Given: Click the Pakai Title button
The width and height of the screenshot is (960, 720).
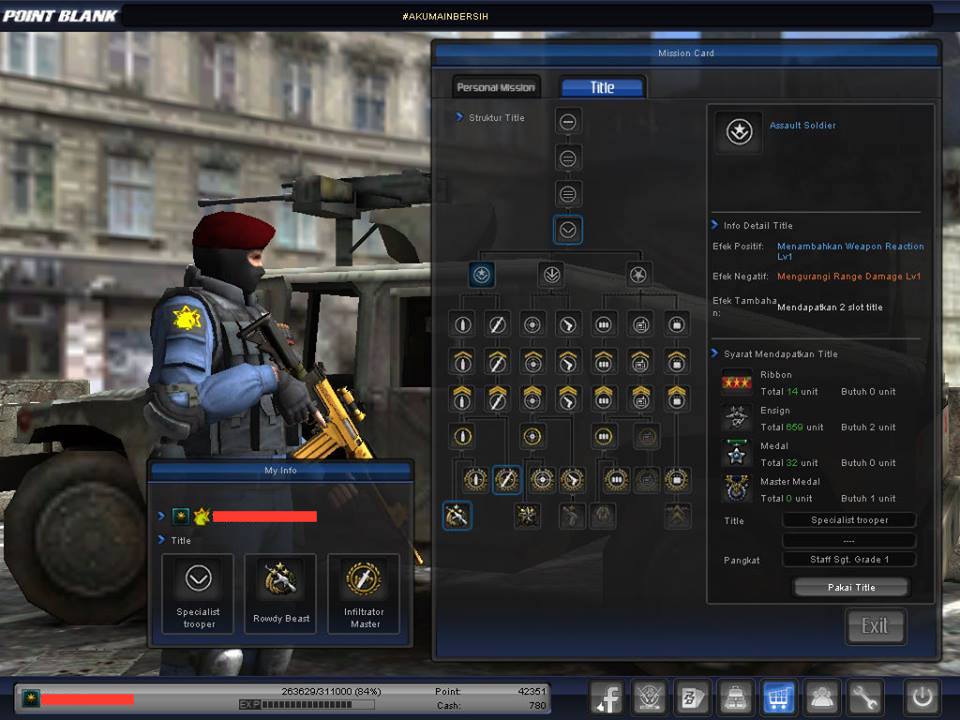Looking at the screenshot, I should [x=850, y=587].
